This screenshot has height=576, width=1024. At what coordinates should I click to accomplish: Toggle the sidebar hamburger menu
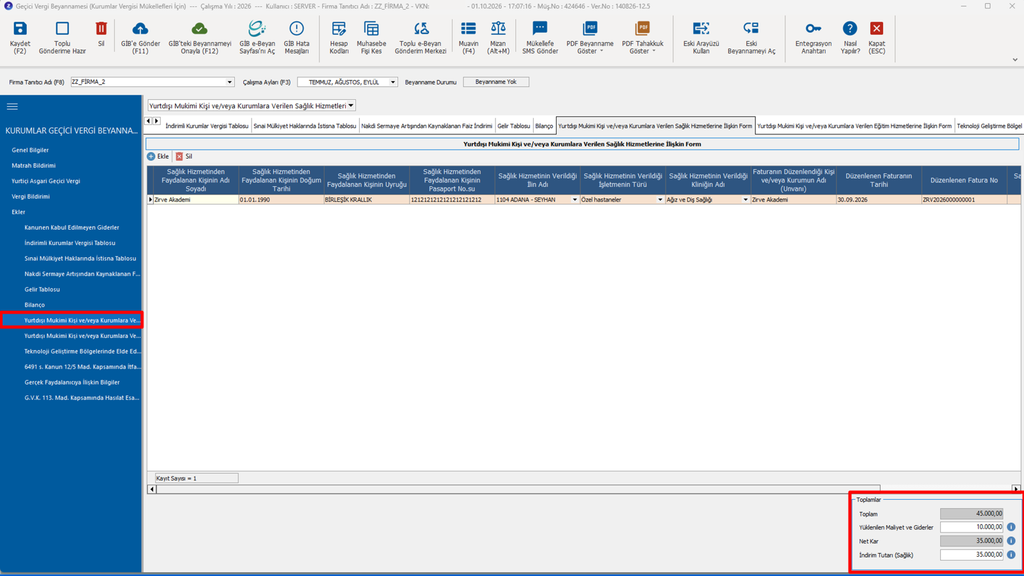click(x=12, y=106)
